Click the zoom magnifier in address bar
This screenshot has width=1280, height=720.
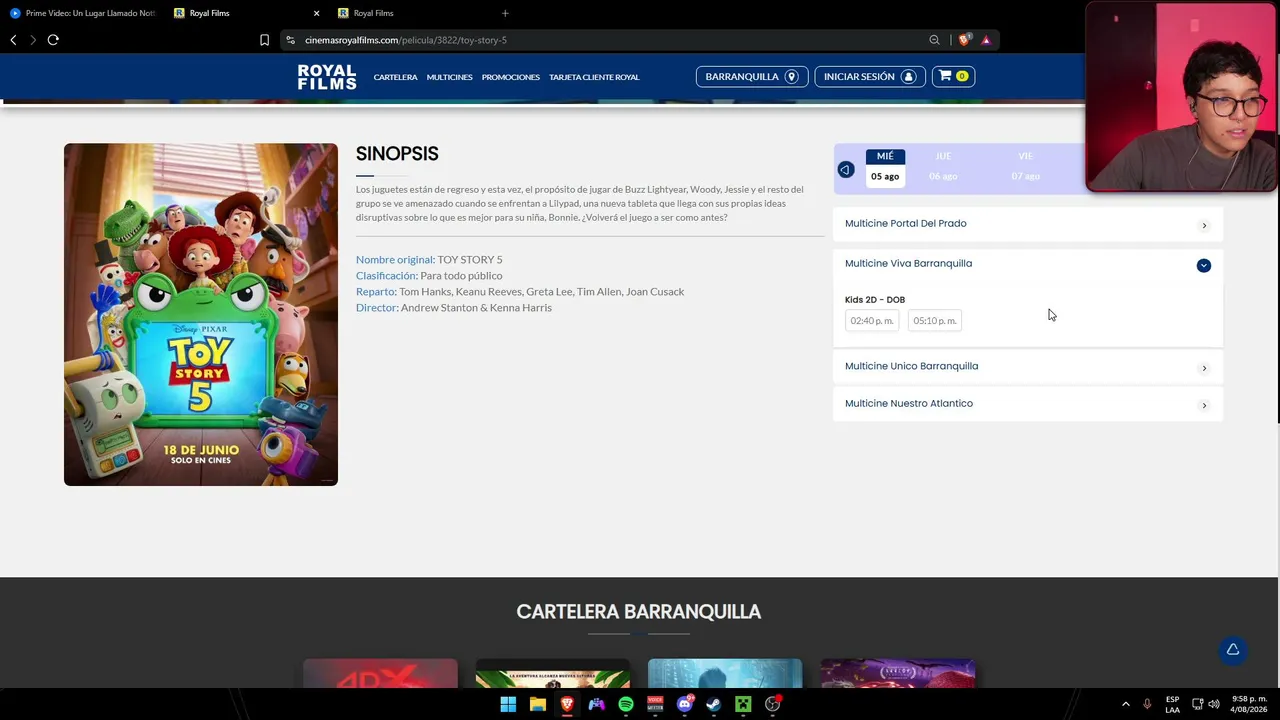[934, 40]
